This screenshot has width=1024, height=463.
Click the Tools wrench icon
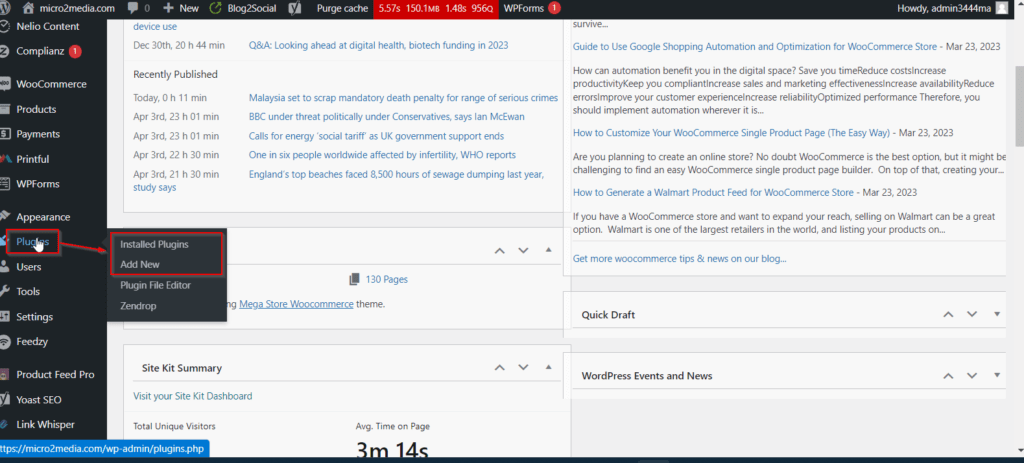[x=5, y=291]
